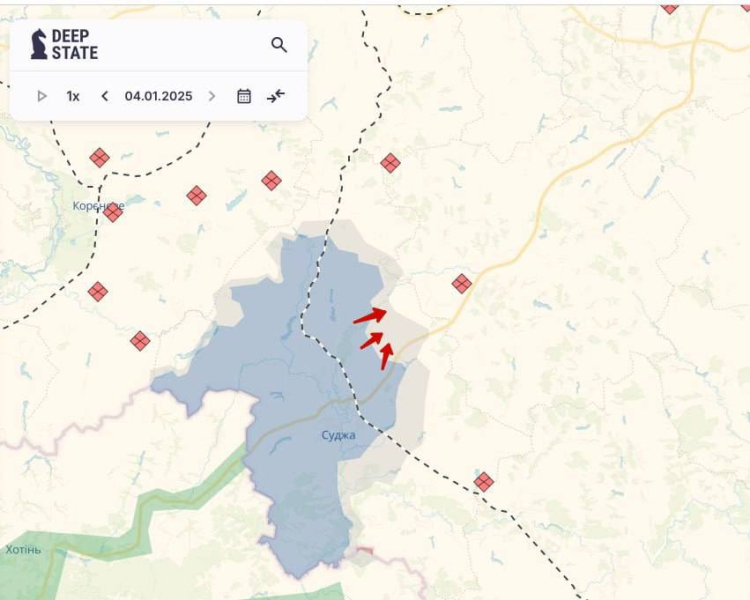This screenshot has width=750, height=600.
Task: Open the calendar date picker icon
Action: pos(244,96)
